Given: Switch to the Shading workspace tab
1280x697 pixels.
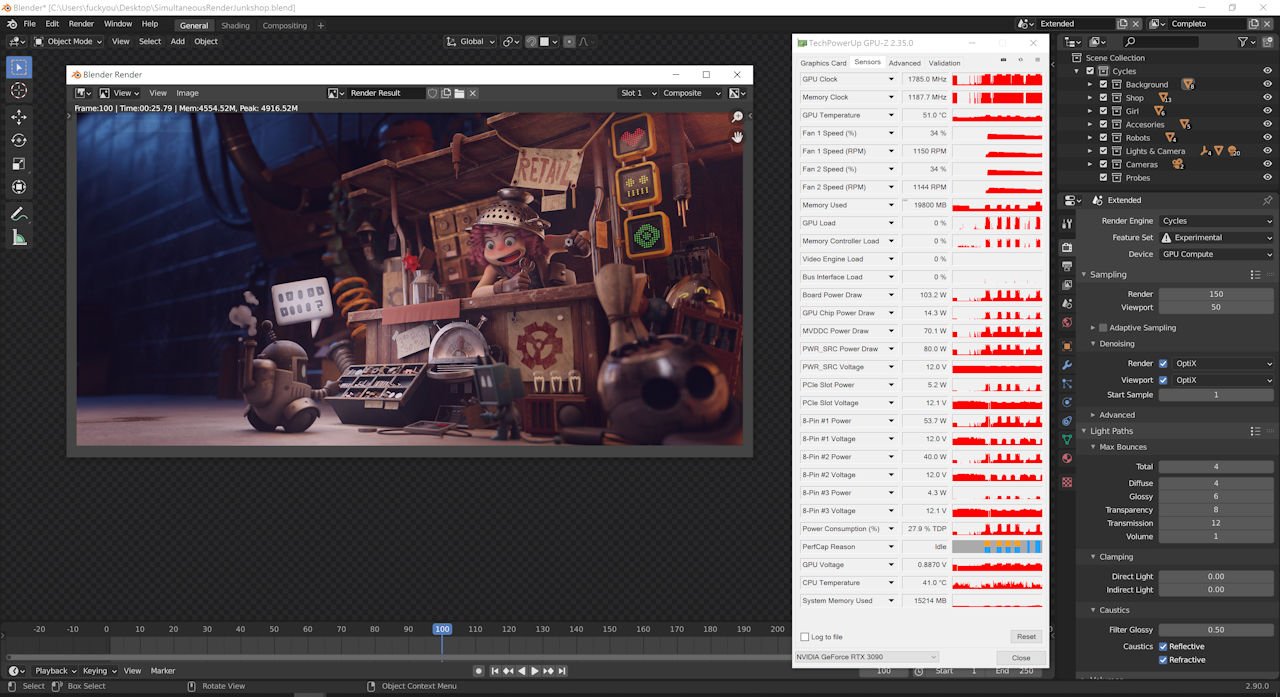Looking at the screenshot, I should pos(236,26).
